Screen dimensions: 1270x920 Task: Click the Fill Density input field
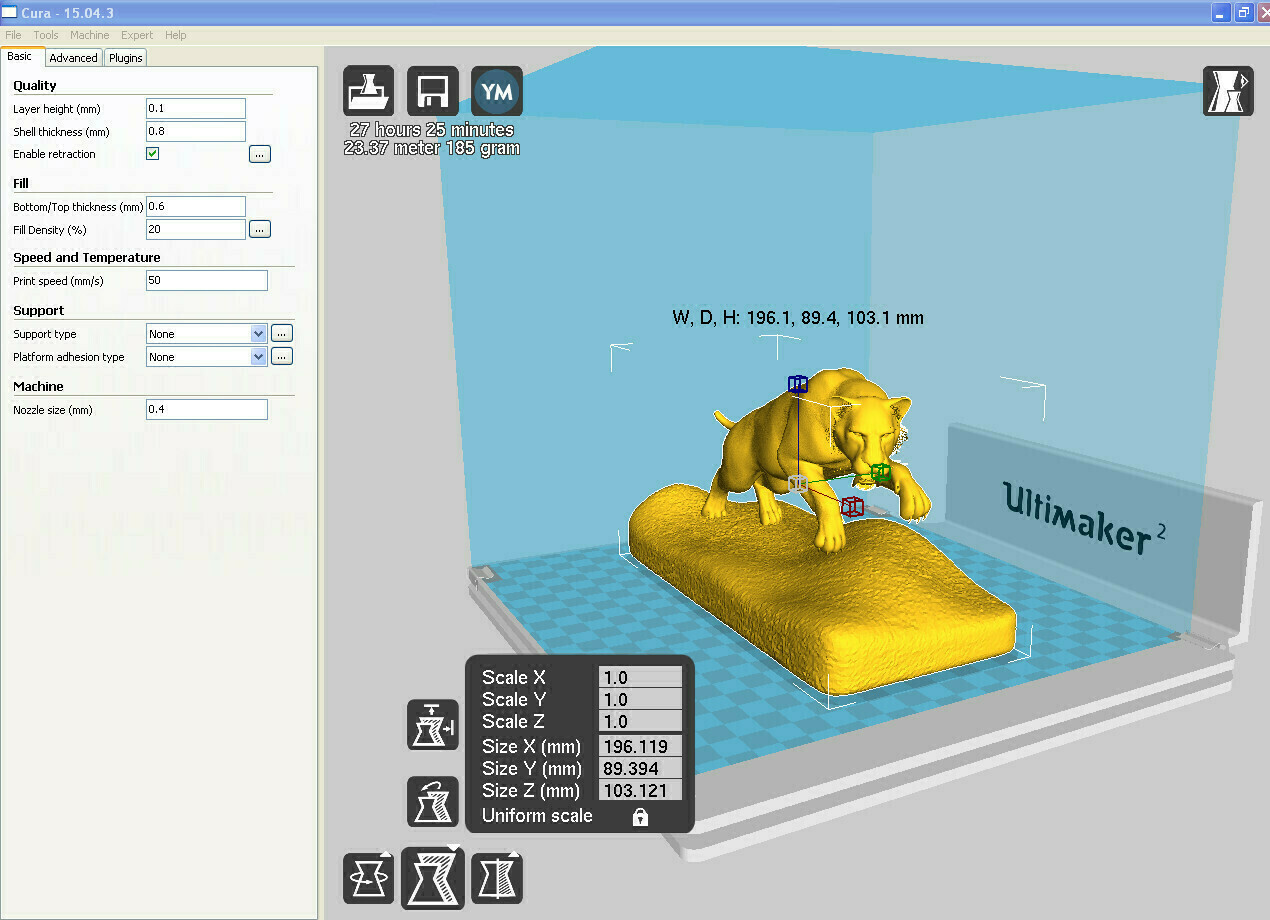pos(196,229)
